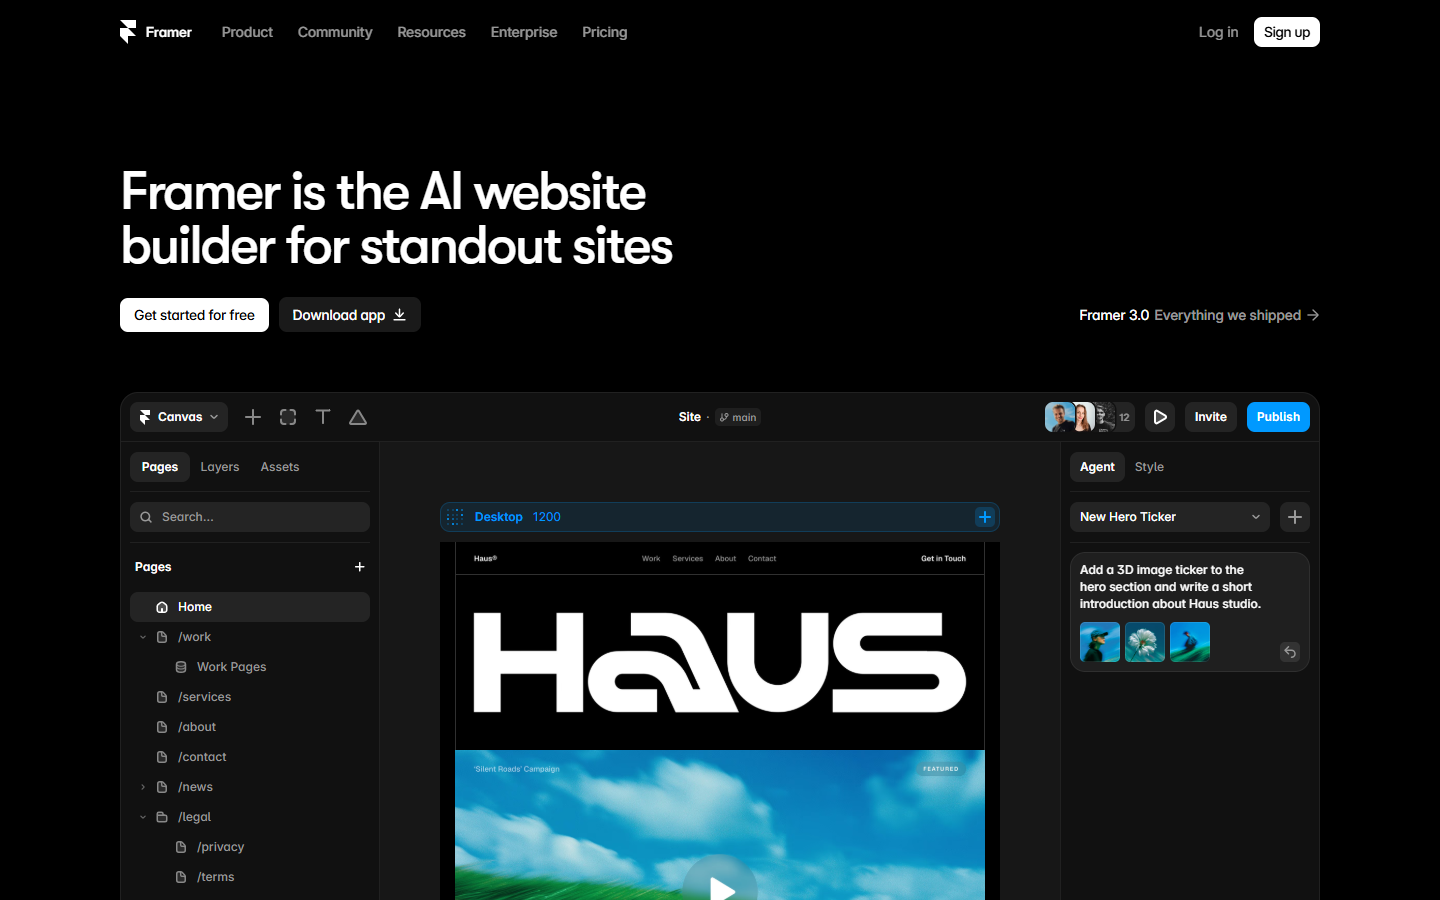Viewport: 1440px width, 900px height.
Task: Click the Desktop breakpoint label
Action: click(498, 517)
